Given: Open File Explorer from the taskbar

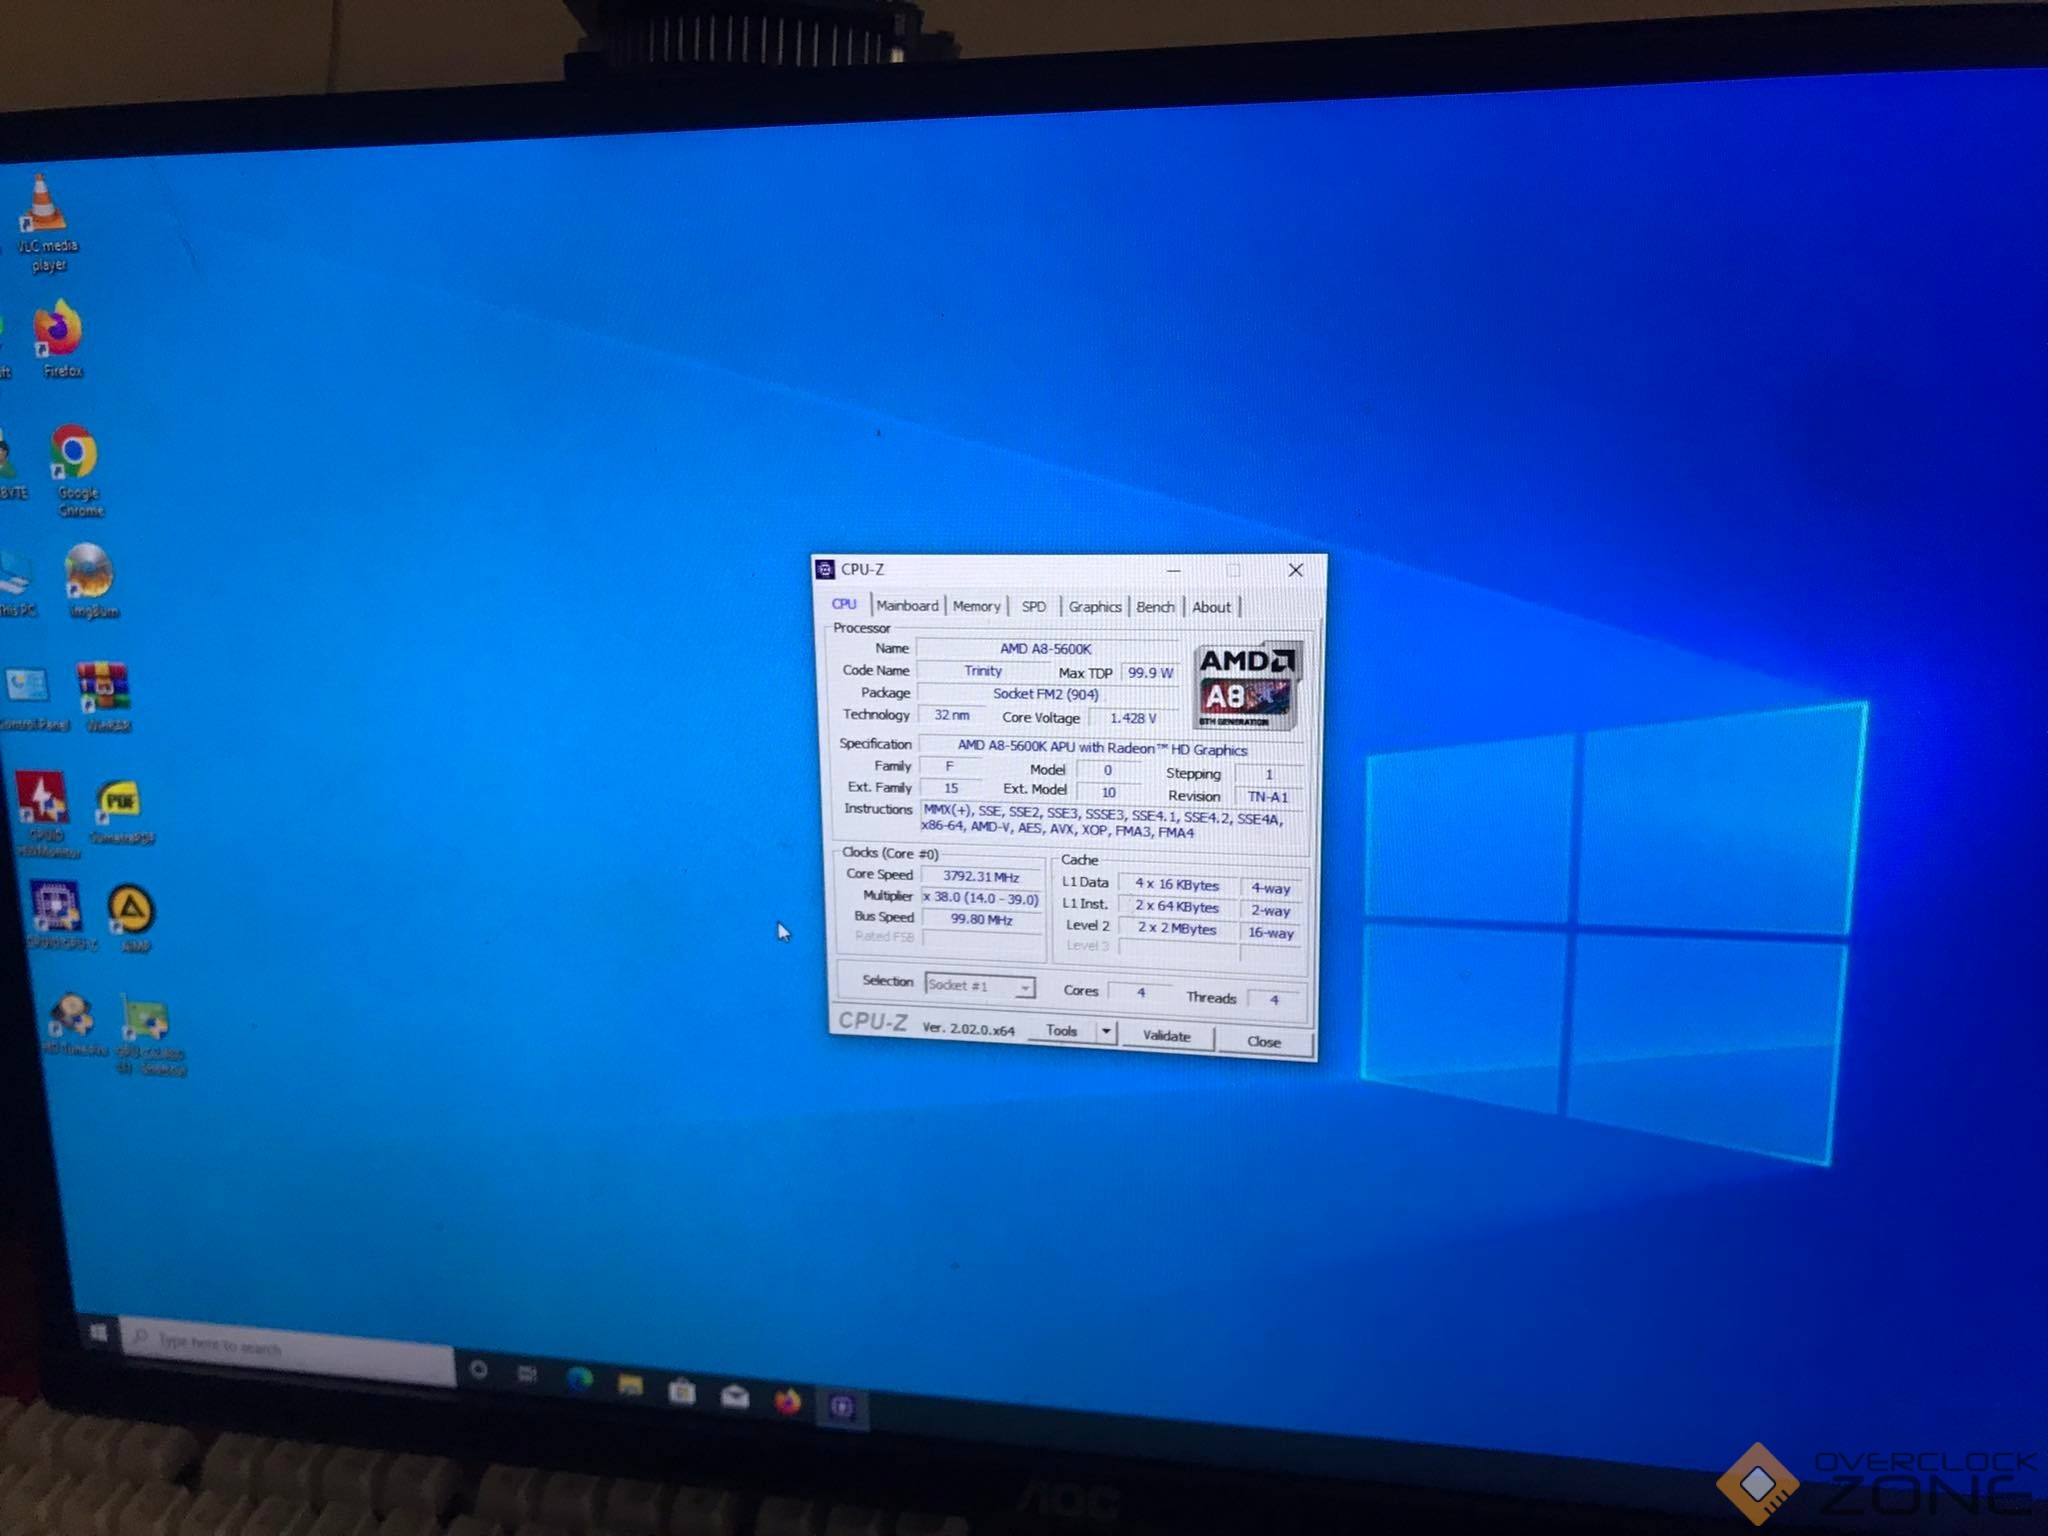Looking at the screenshot, I should (x=630, y=1386).
